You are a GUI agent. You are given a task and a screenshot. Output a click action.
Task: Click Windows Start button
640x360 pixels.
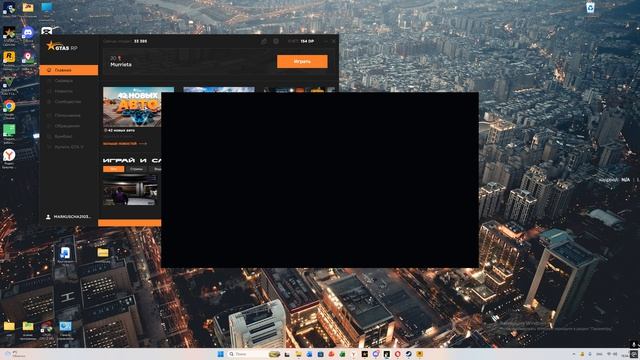pyautogui.click(x=220, y=354)
